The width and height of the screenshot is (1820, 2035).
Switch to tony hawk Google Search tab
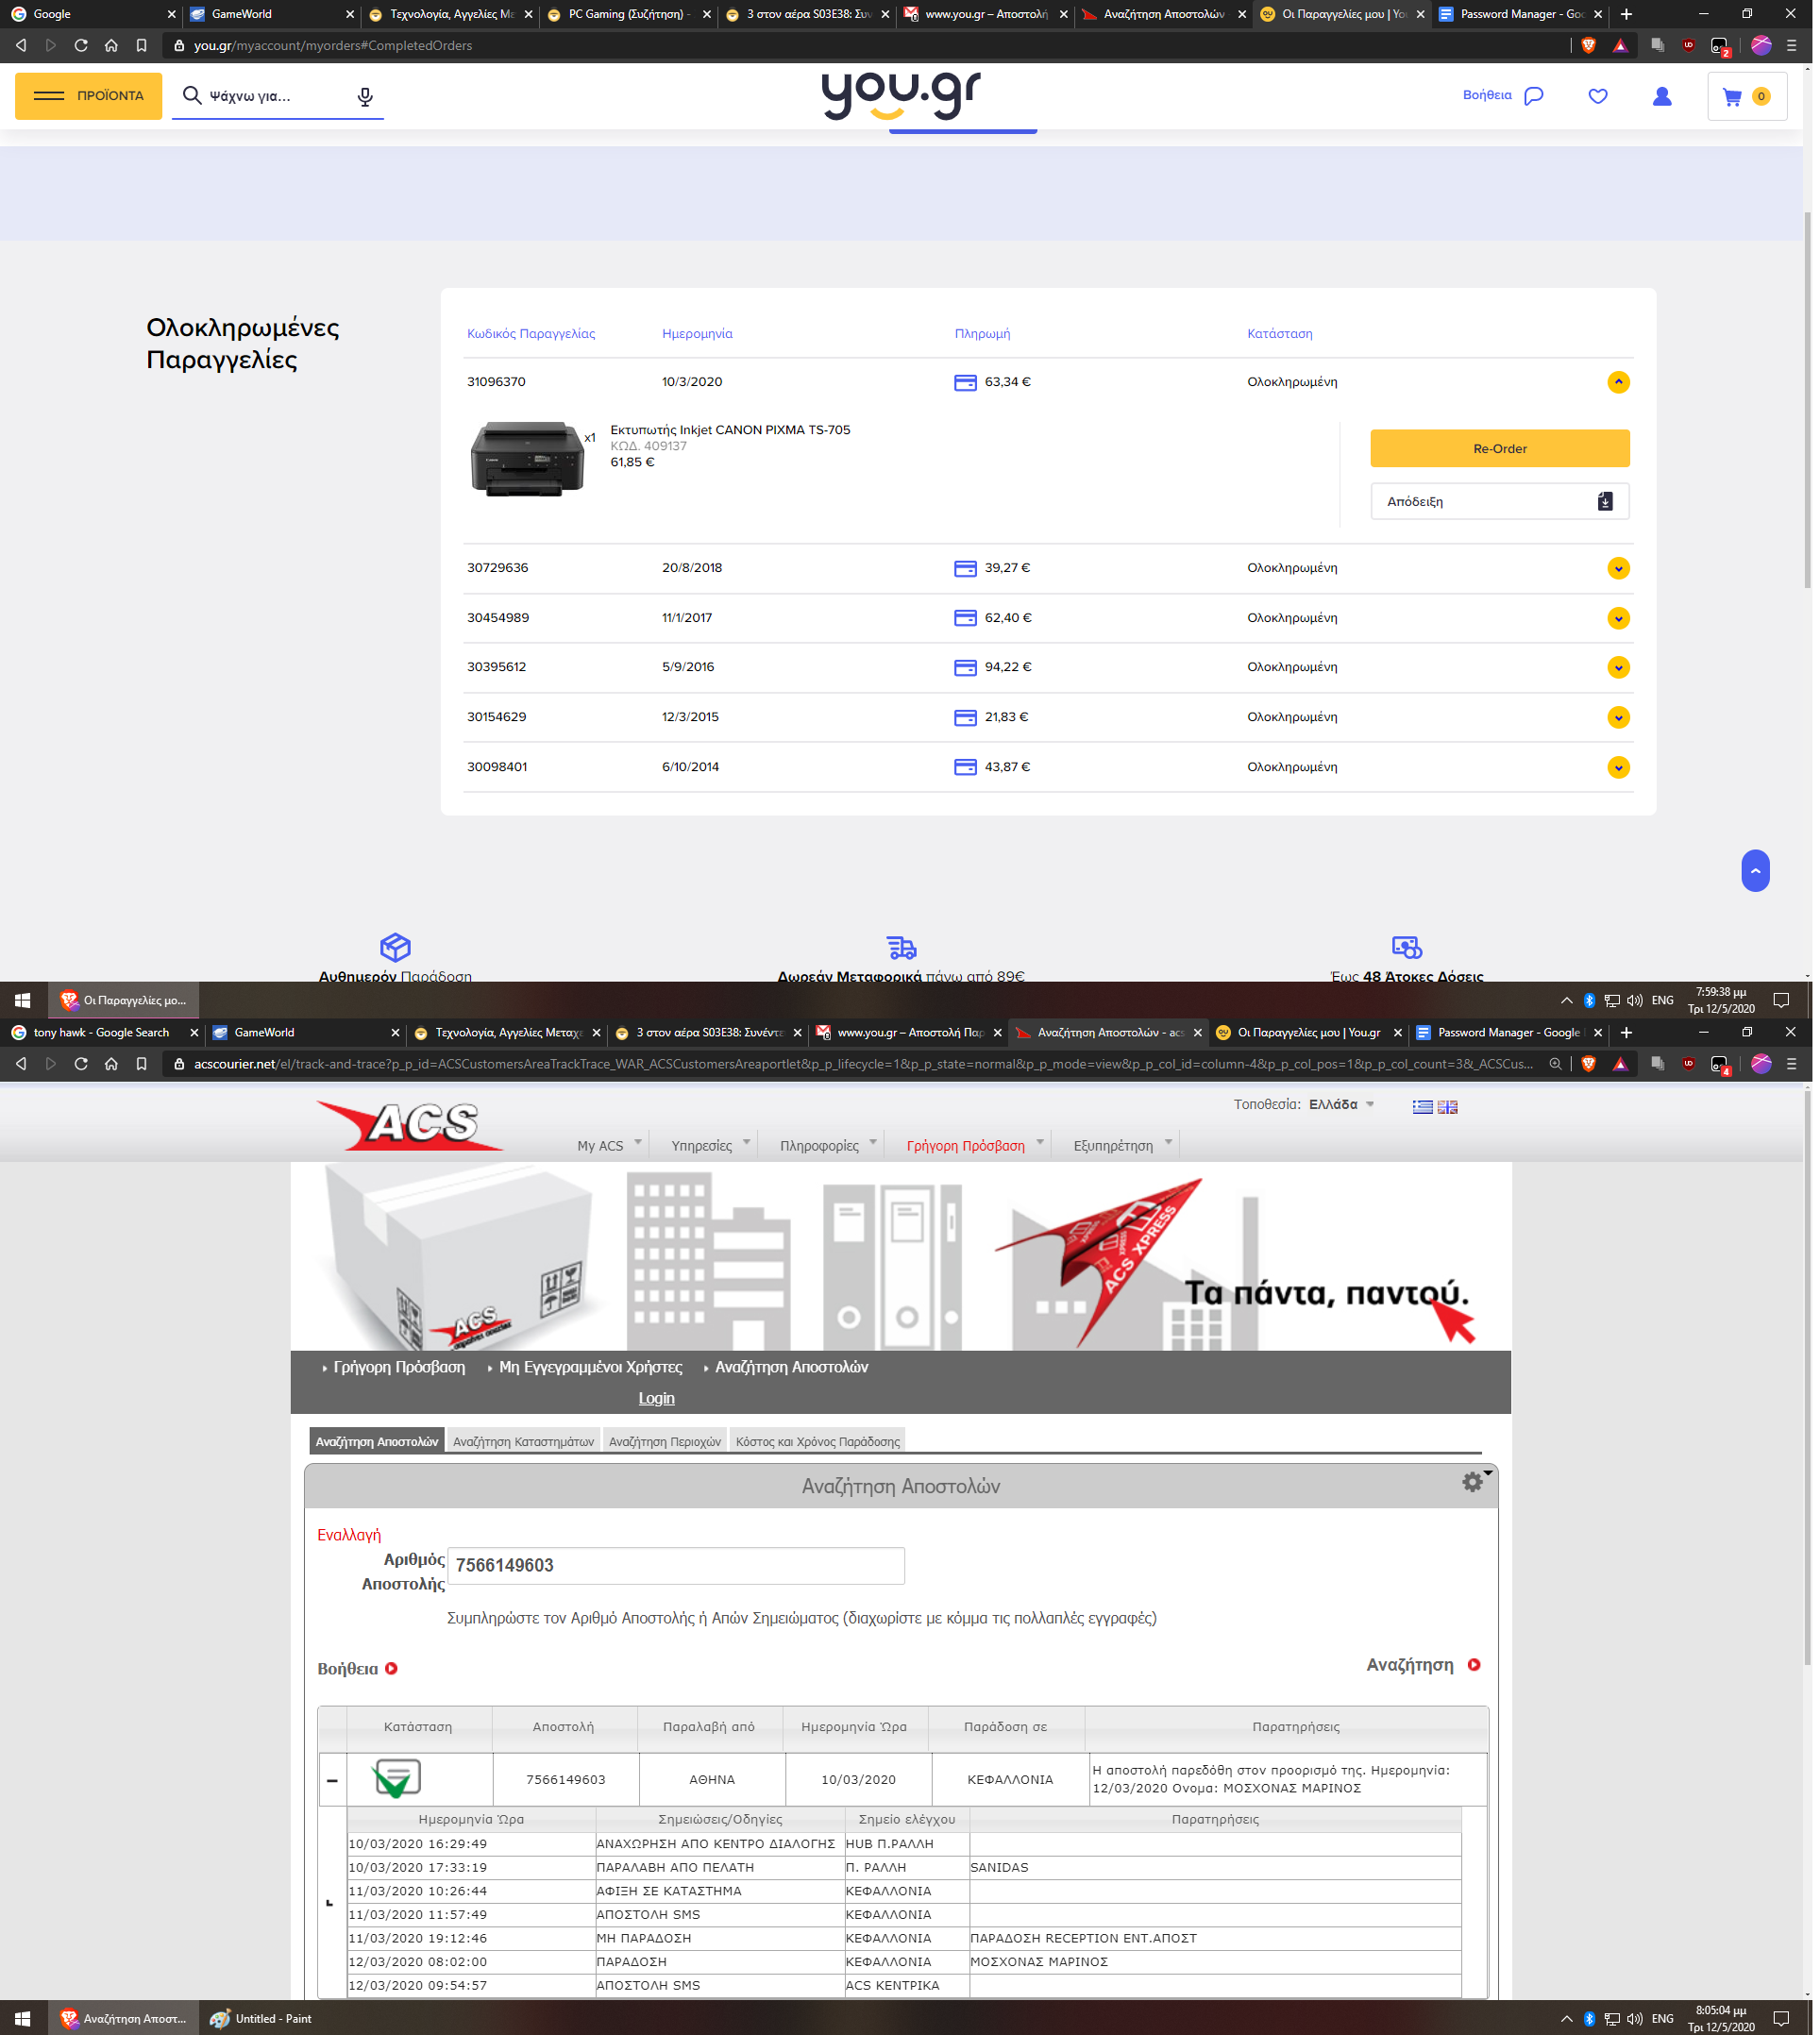[102, 1032]
